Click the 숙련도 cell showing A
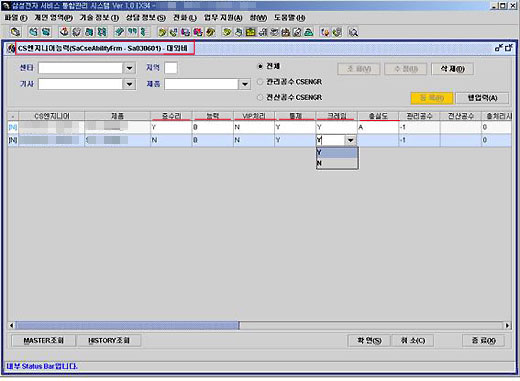520x381 pixels. 378,127
